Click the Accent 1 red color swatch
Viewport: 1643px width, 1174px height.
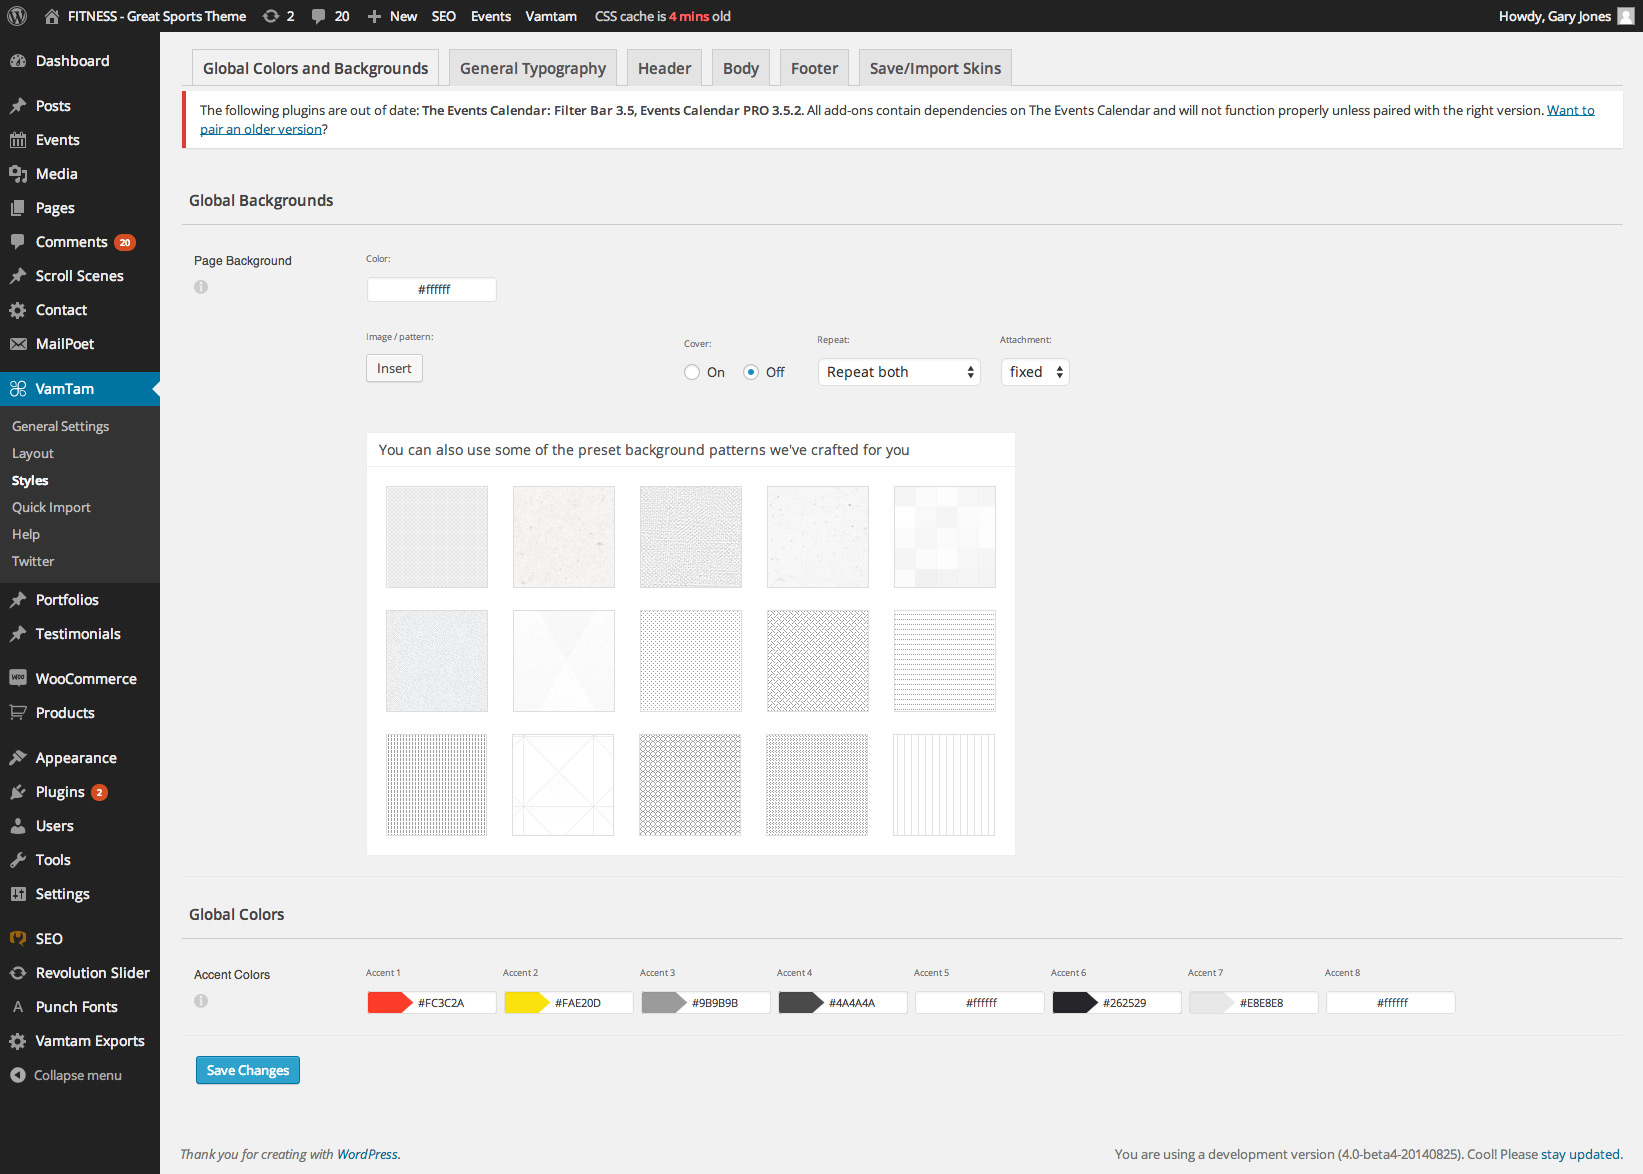tap(388, 1002)
